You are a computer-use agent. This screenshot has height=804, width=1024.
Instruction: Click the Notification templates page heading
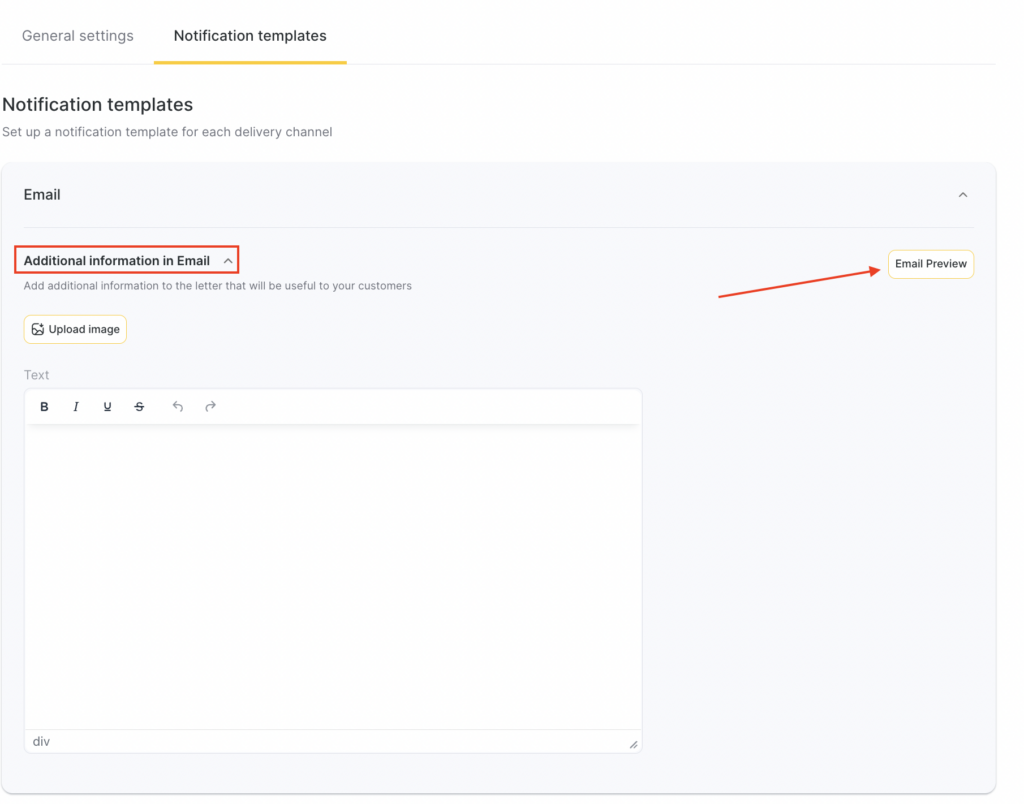coord(98,105)
